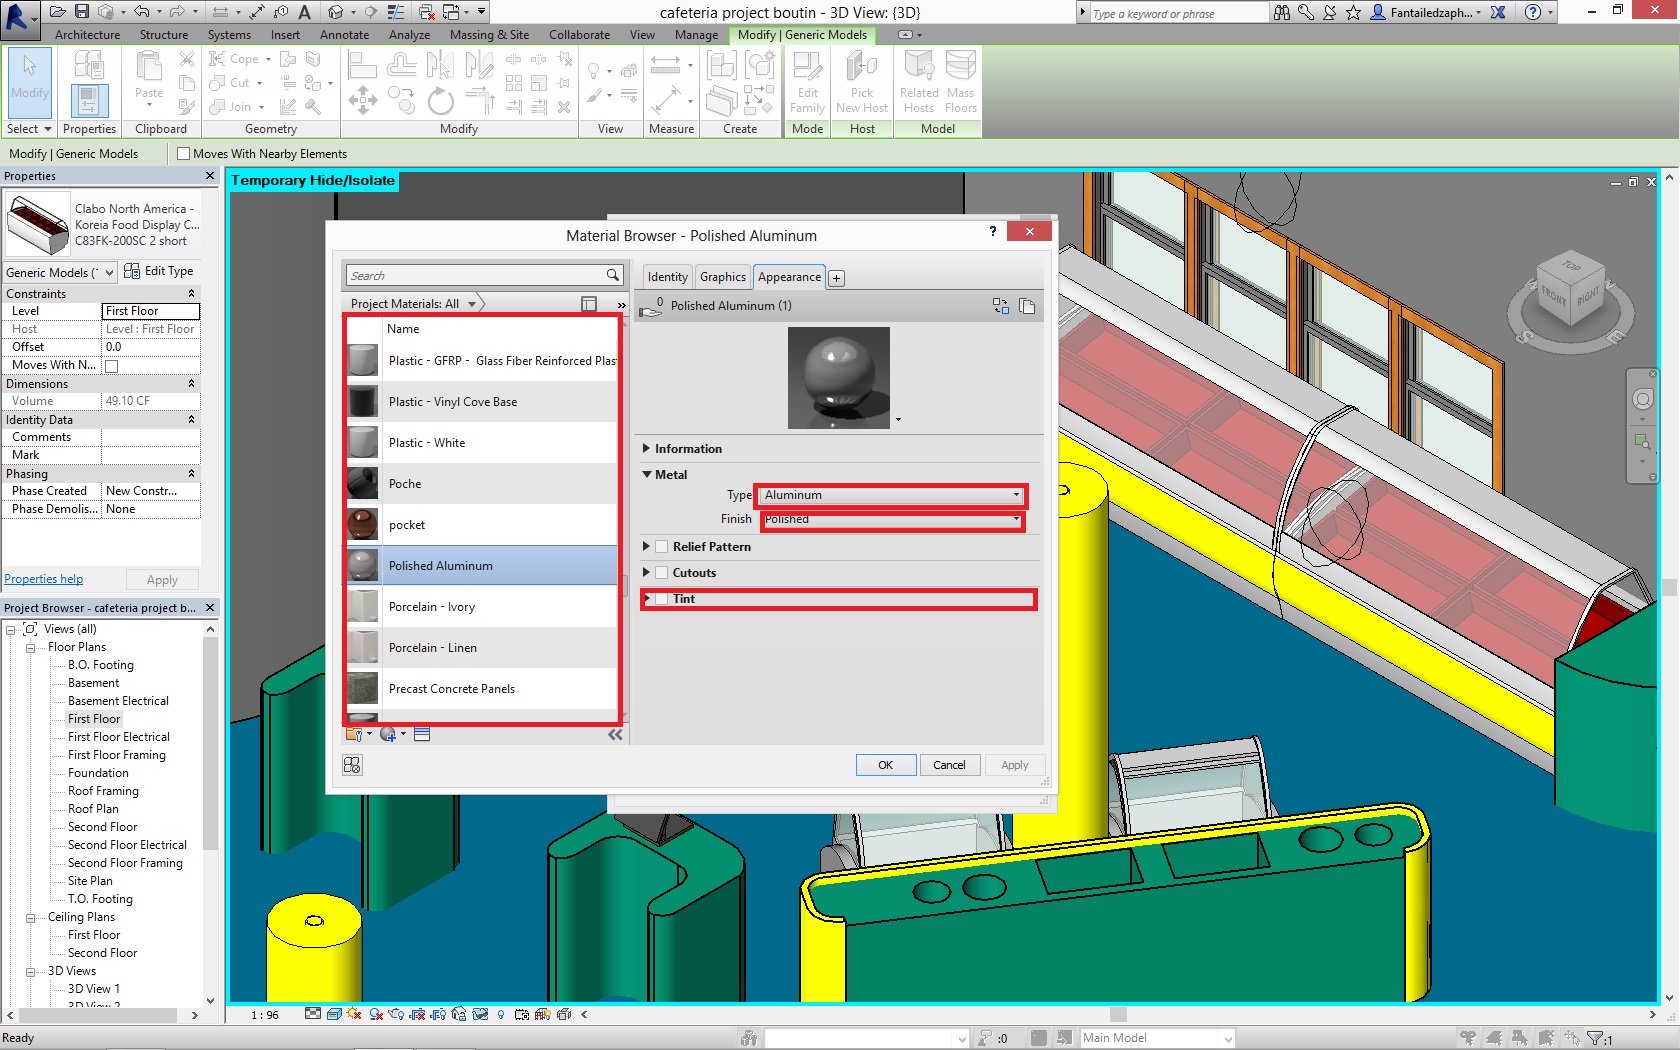Collapse the material list with double chevron
Viewport: 1680px width, 1050px height.
coord(615,734)
